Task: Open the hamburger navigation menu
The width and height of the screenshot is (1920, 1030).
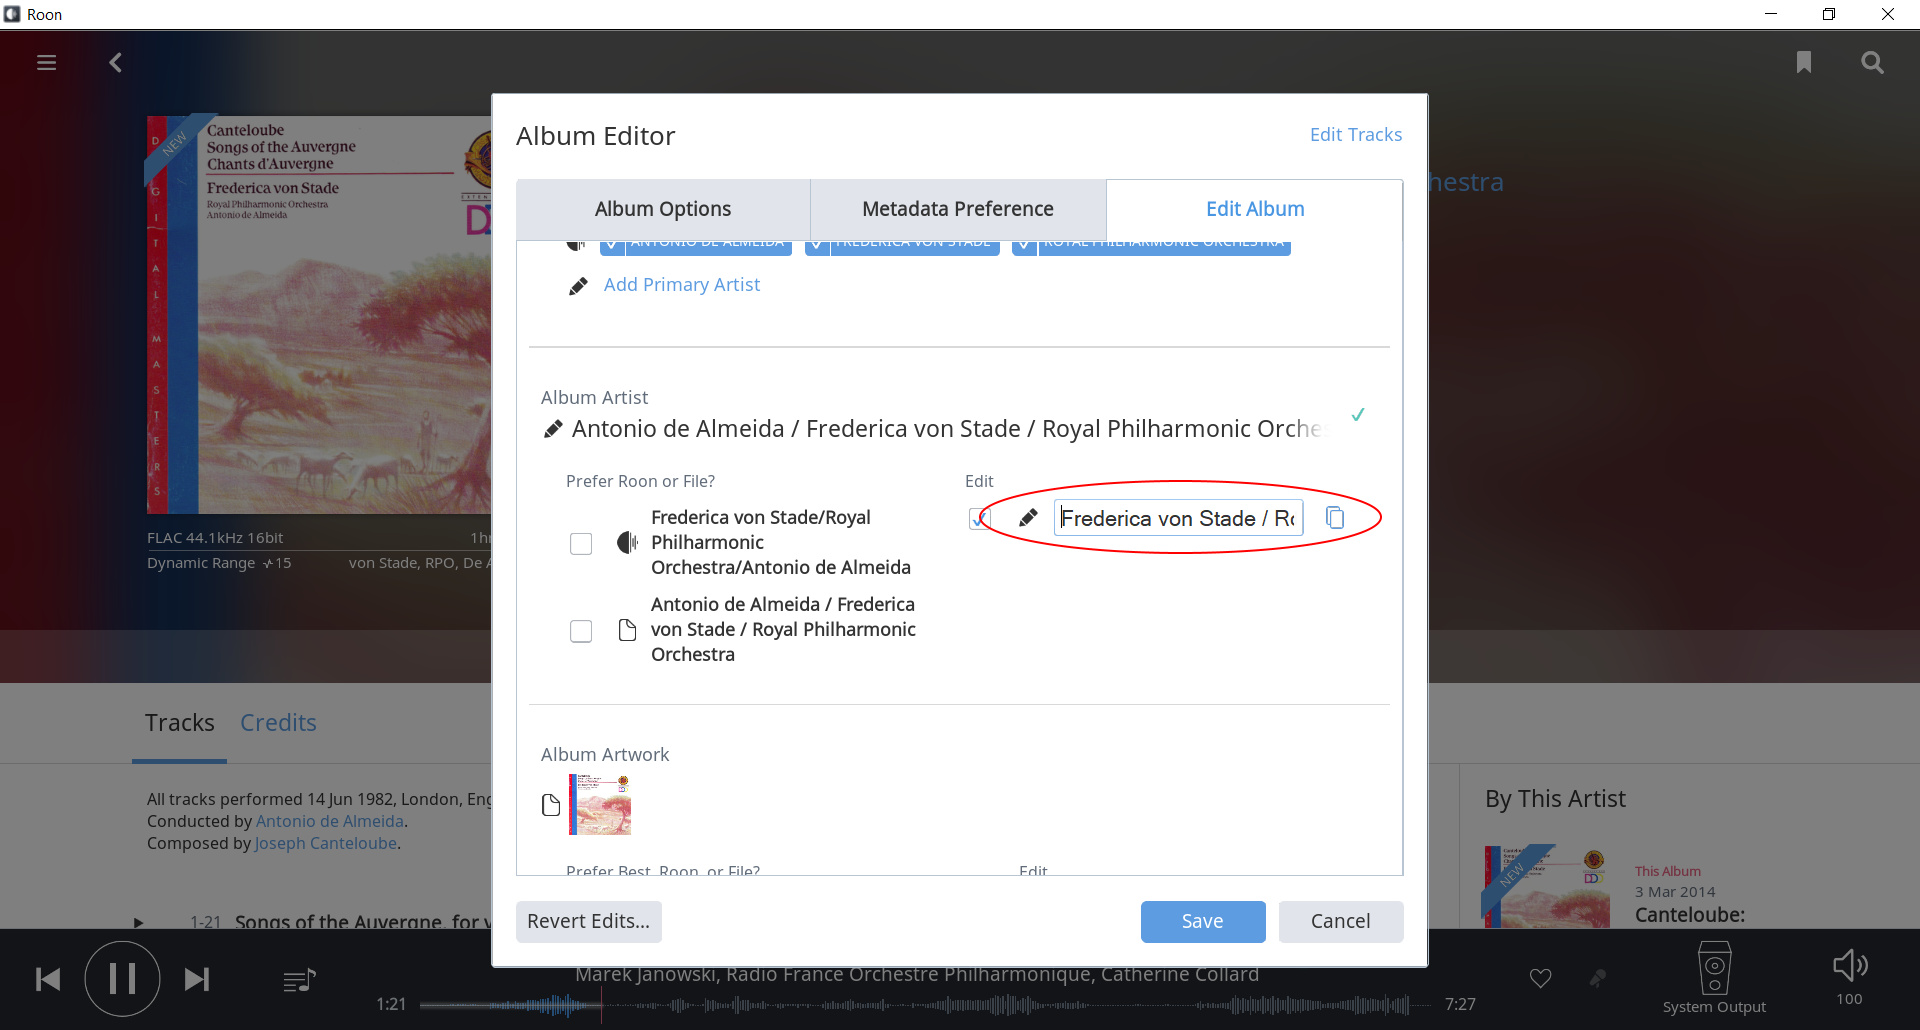Action: [46, 63]
